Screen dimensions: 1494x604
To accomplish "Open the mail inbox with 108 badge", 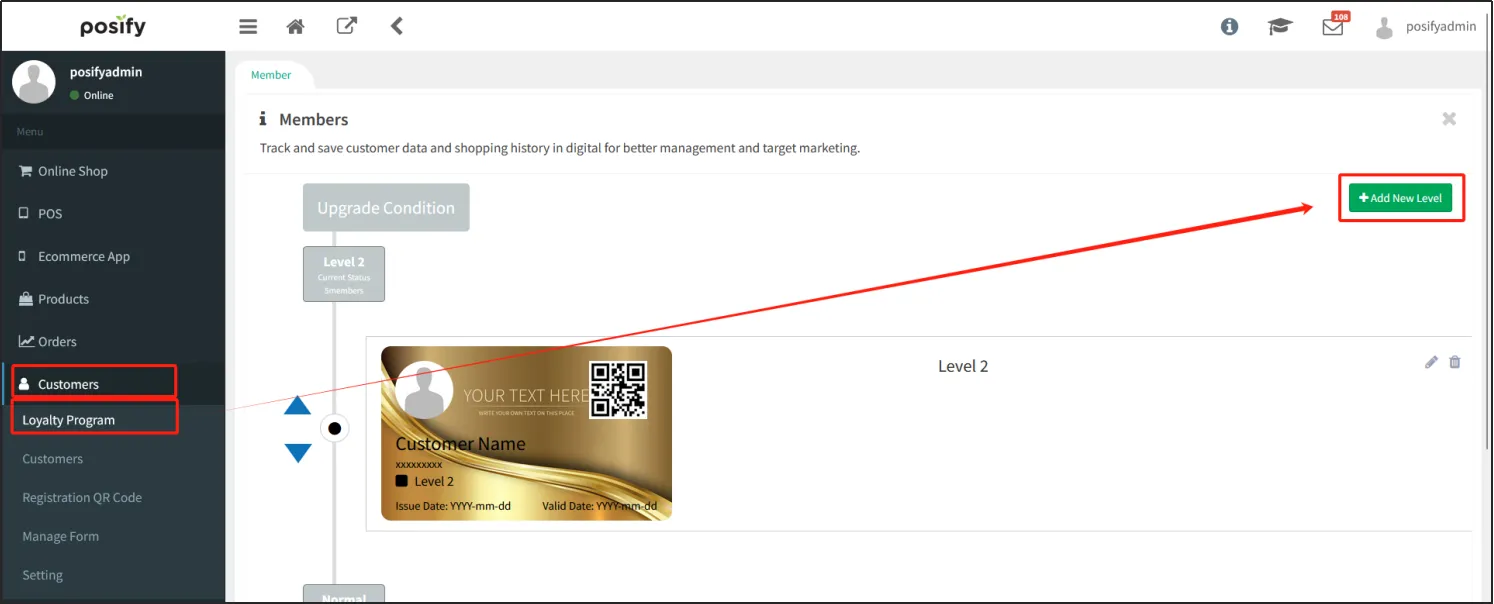I will click(1333, 27).
